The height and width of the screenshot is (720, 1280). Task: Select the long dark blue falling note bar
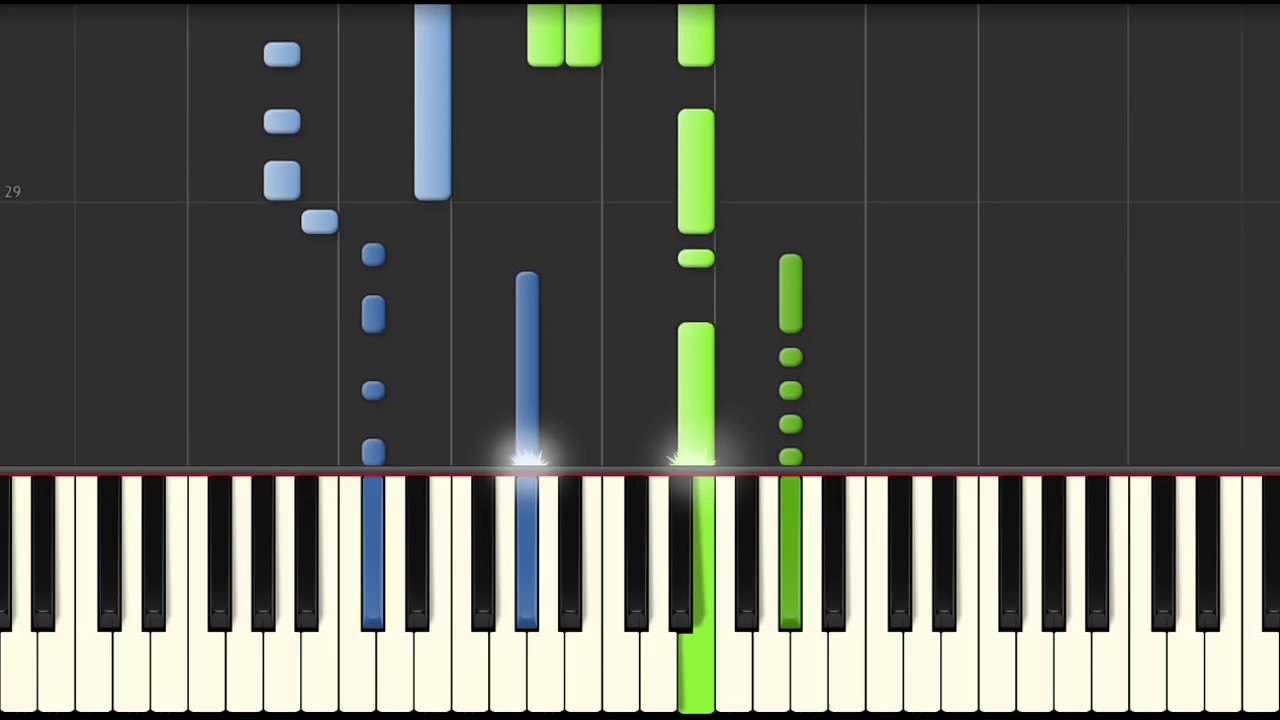[x=527, y=368]
